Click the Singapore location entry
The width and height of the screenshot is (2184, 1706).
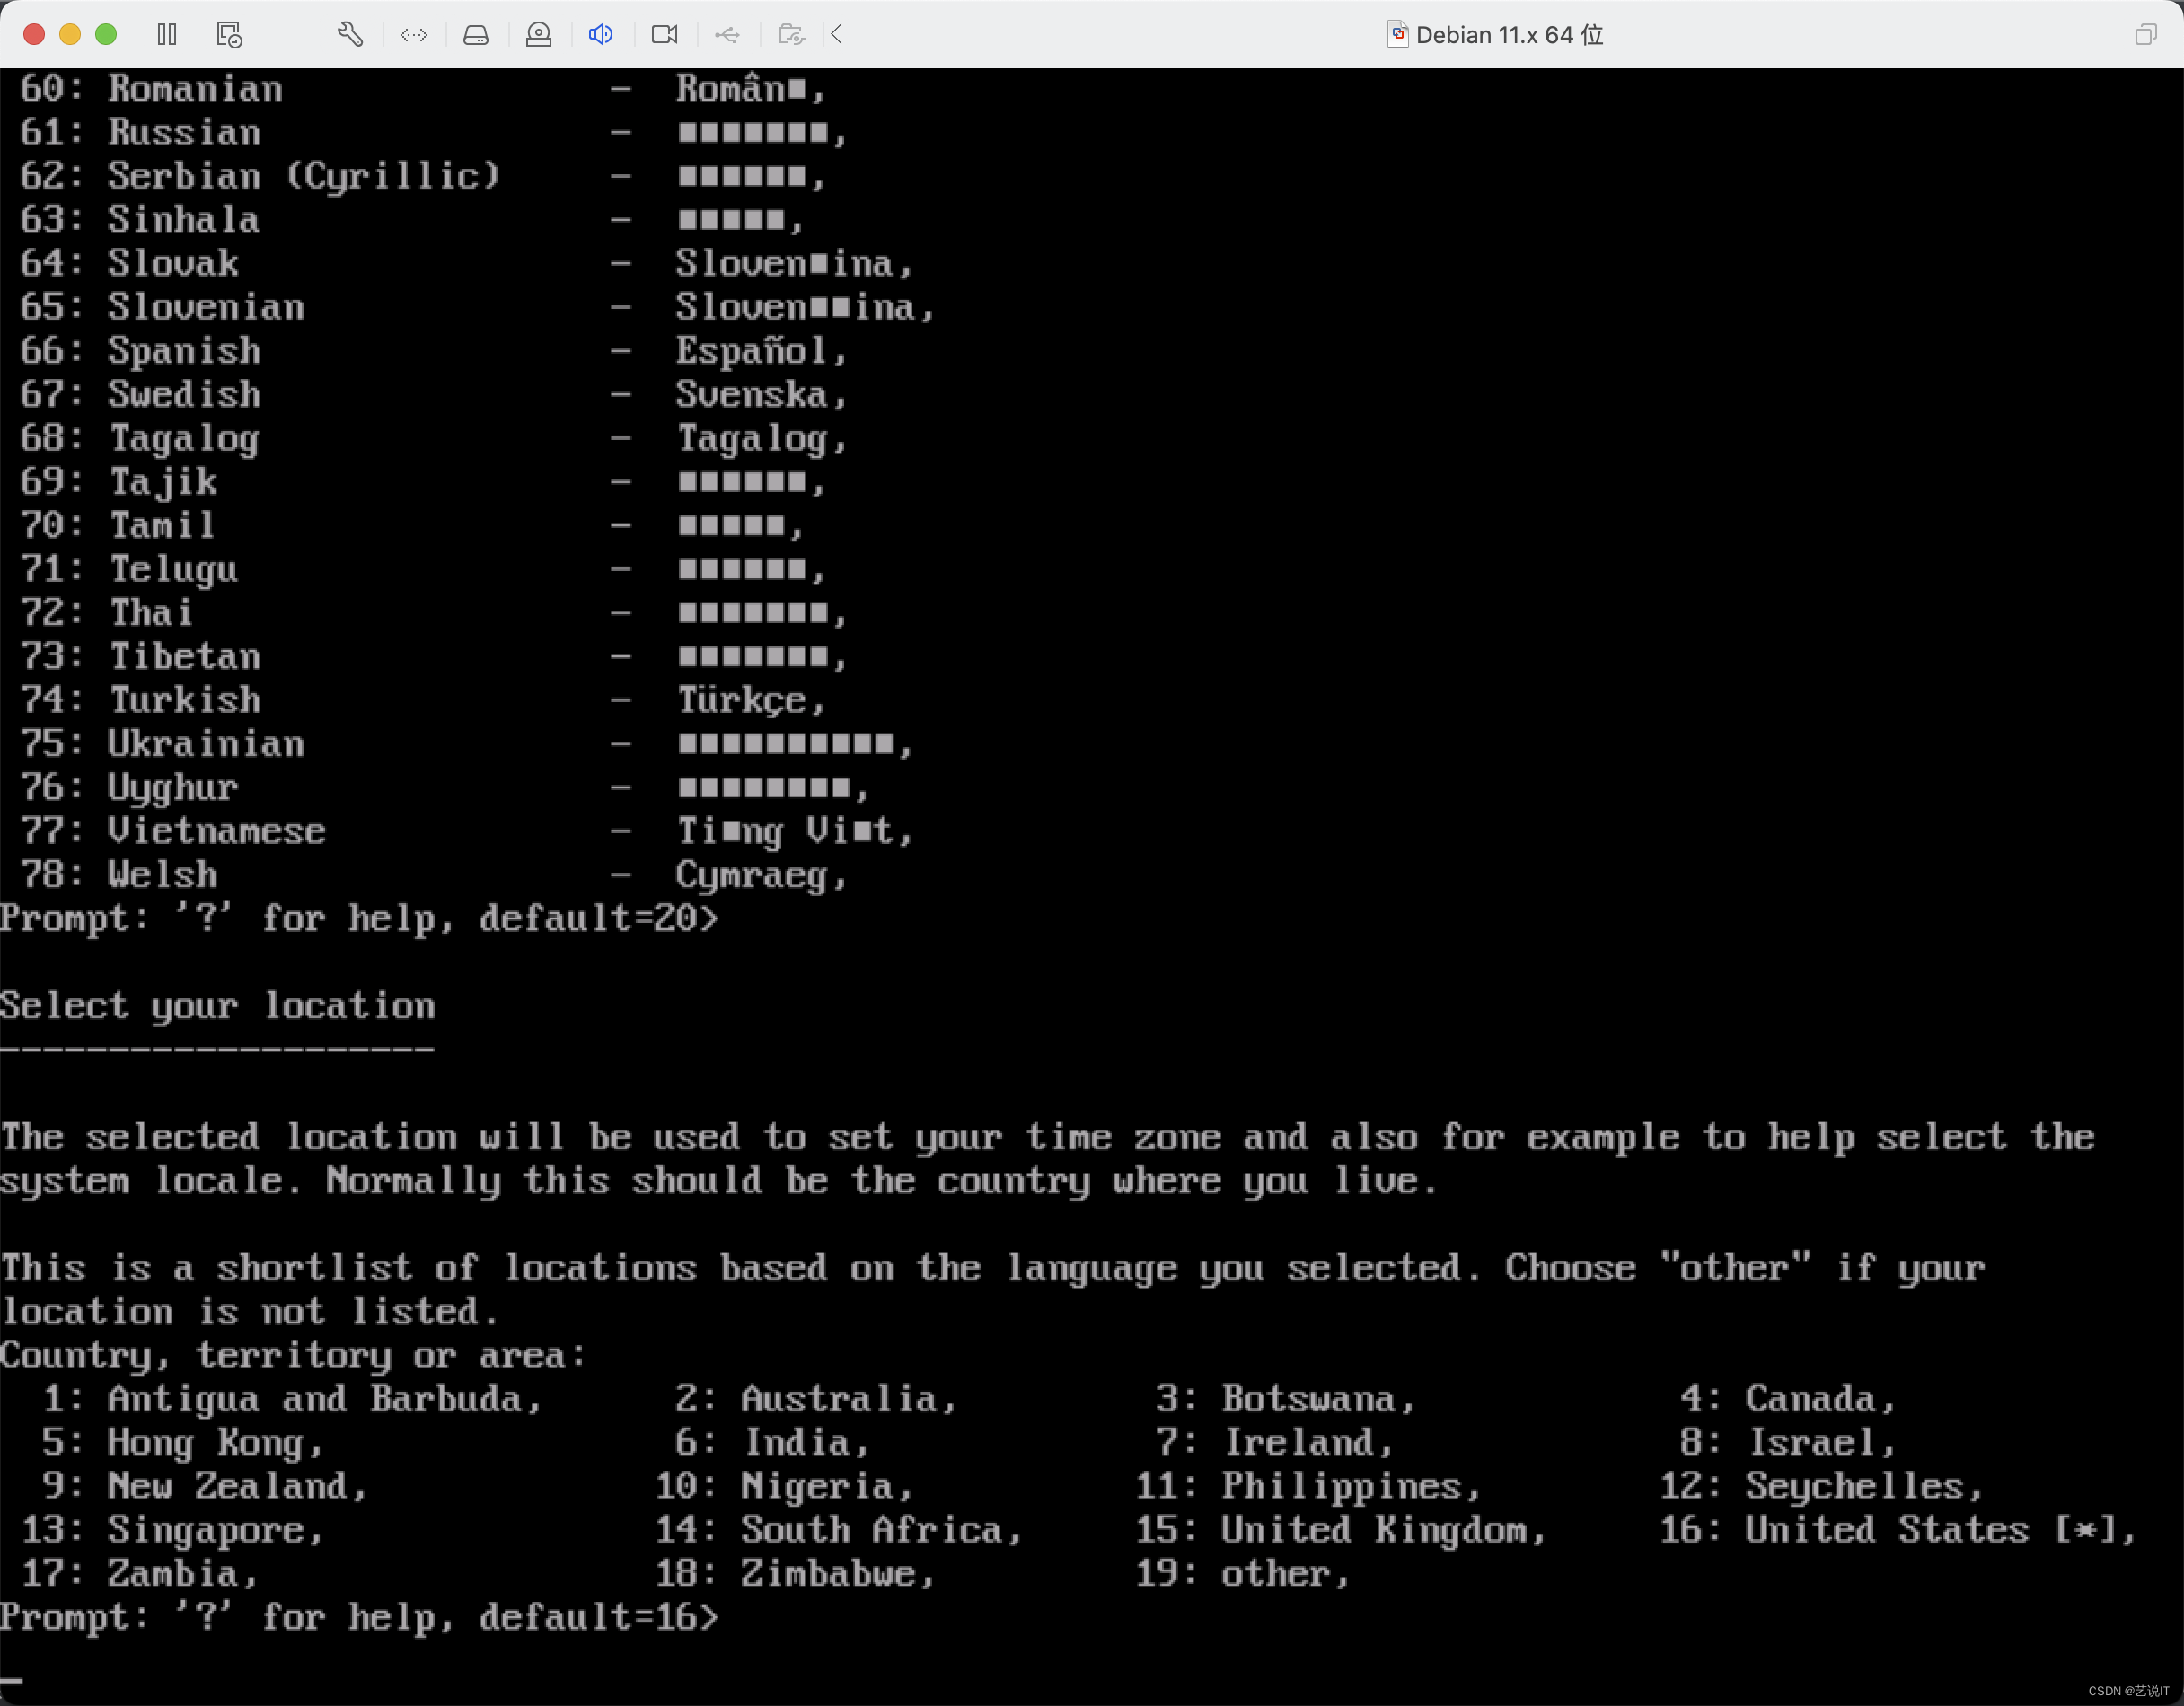coord(205,1530)
